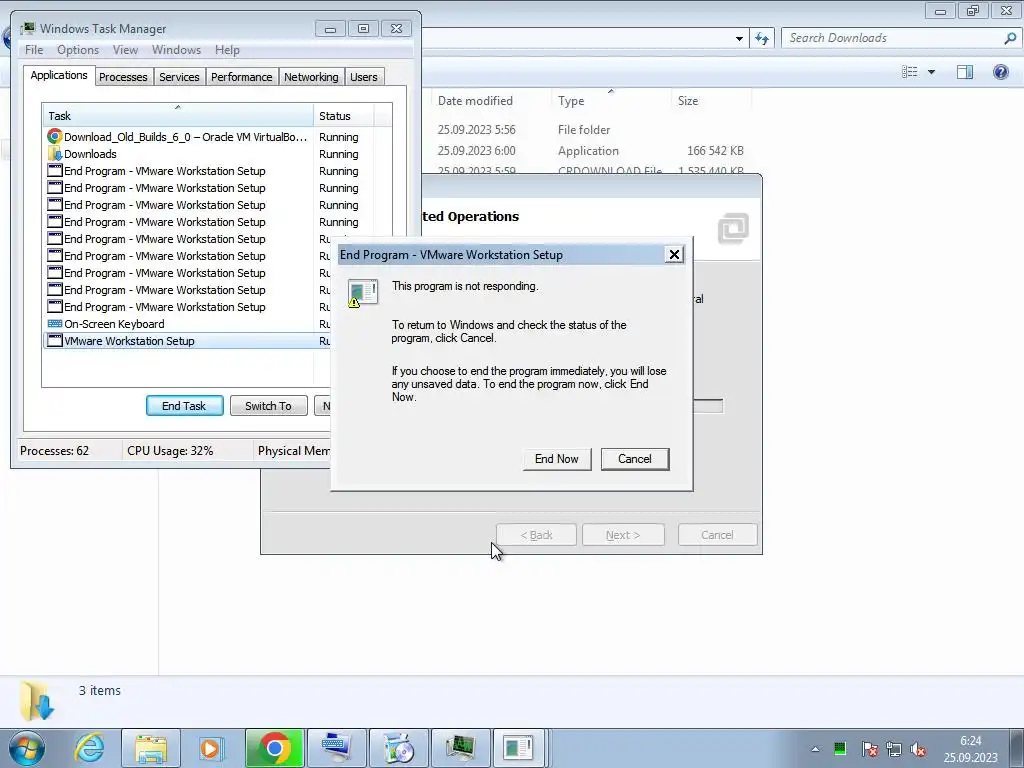Switch to the Users tab

(364, 77)
